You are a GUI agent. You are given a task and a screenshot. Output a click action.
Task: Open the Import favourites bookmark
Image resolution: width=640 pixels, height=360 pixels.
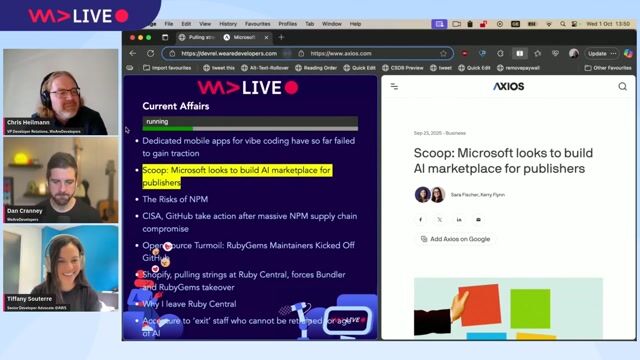pos(167,68)
